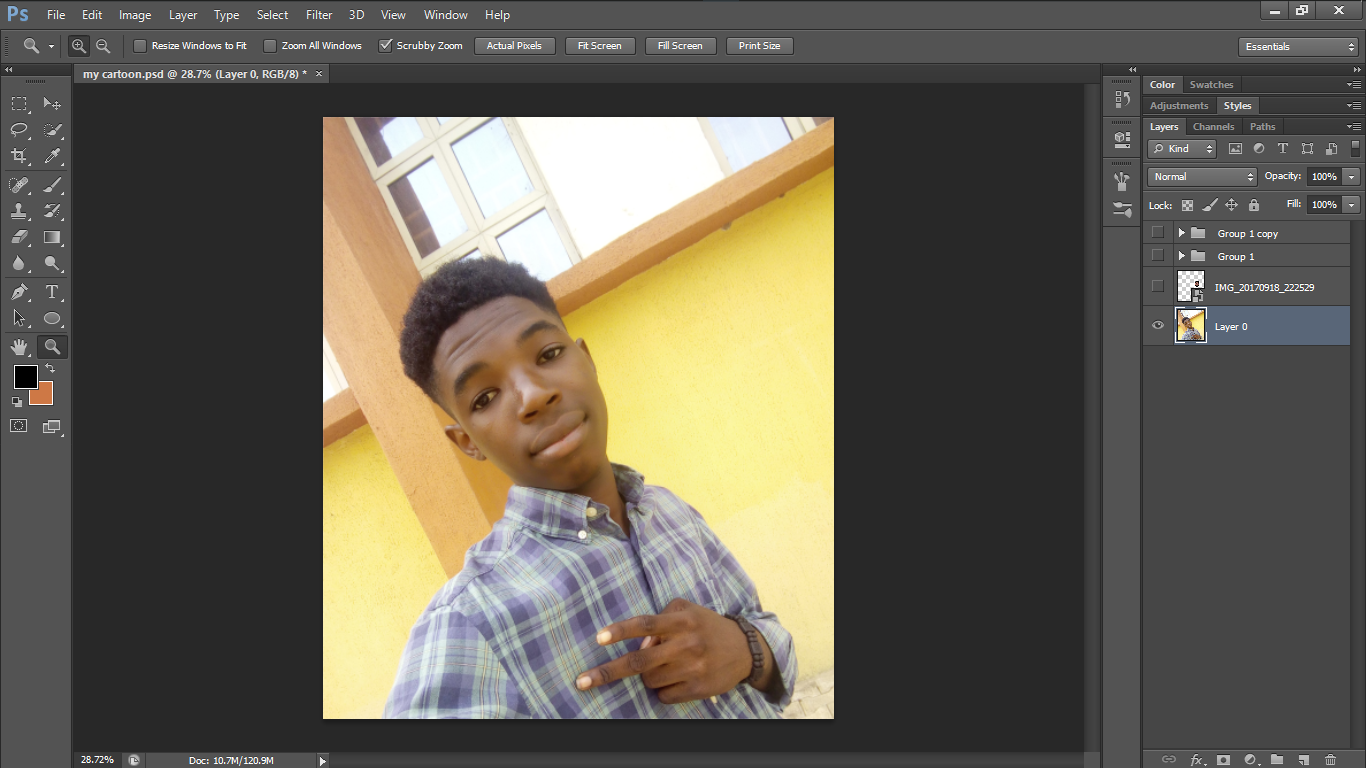This screenshot has width=1366, height=768.
Task: Select the Eraser tool
Action: coord(19,237)
